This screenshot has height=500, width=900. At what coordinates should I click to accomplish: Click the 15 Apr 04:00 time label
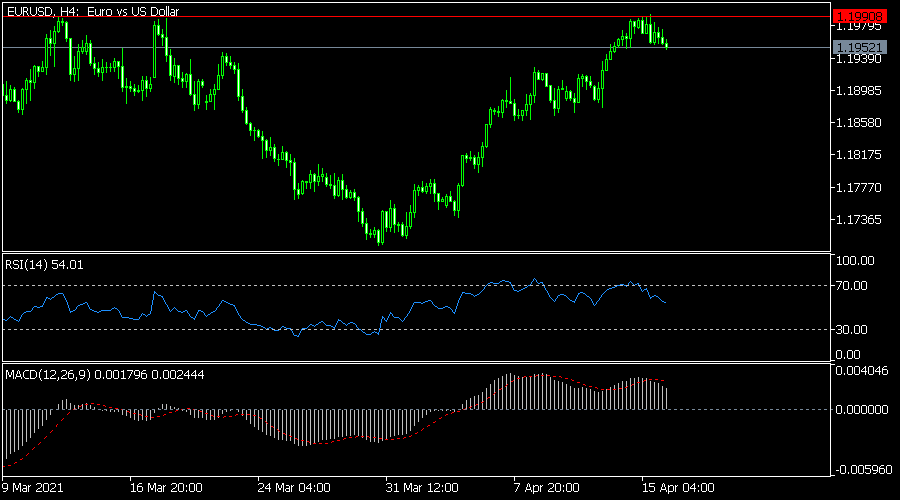677,489
